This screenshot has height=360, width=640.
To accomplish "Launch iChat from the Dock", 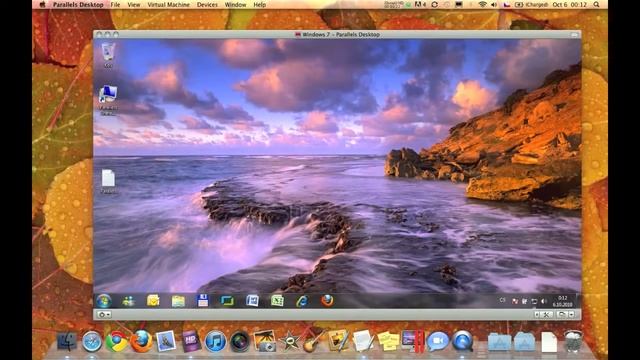I will click(438, 342).
